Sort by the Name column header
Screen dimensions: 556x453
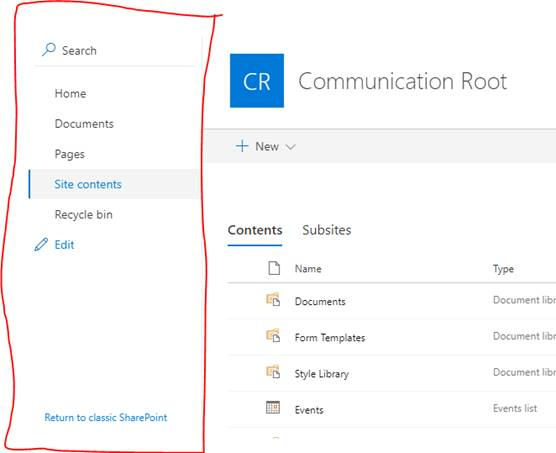click(308, 269)
